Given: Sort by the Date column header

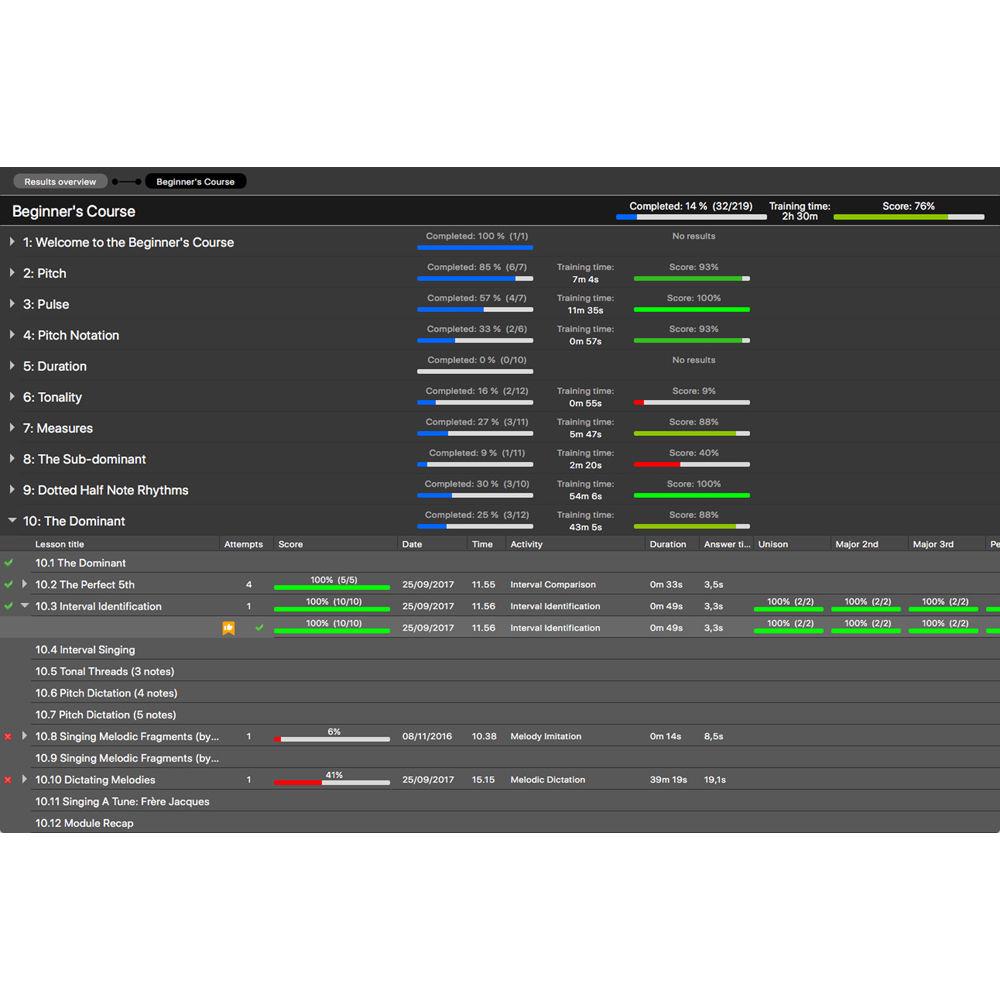Looking at the screenshot, I should pyautogui.click(x=412, y=545).
